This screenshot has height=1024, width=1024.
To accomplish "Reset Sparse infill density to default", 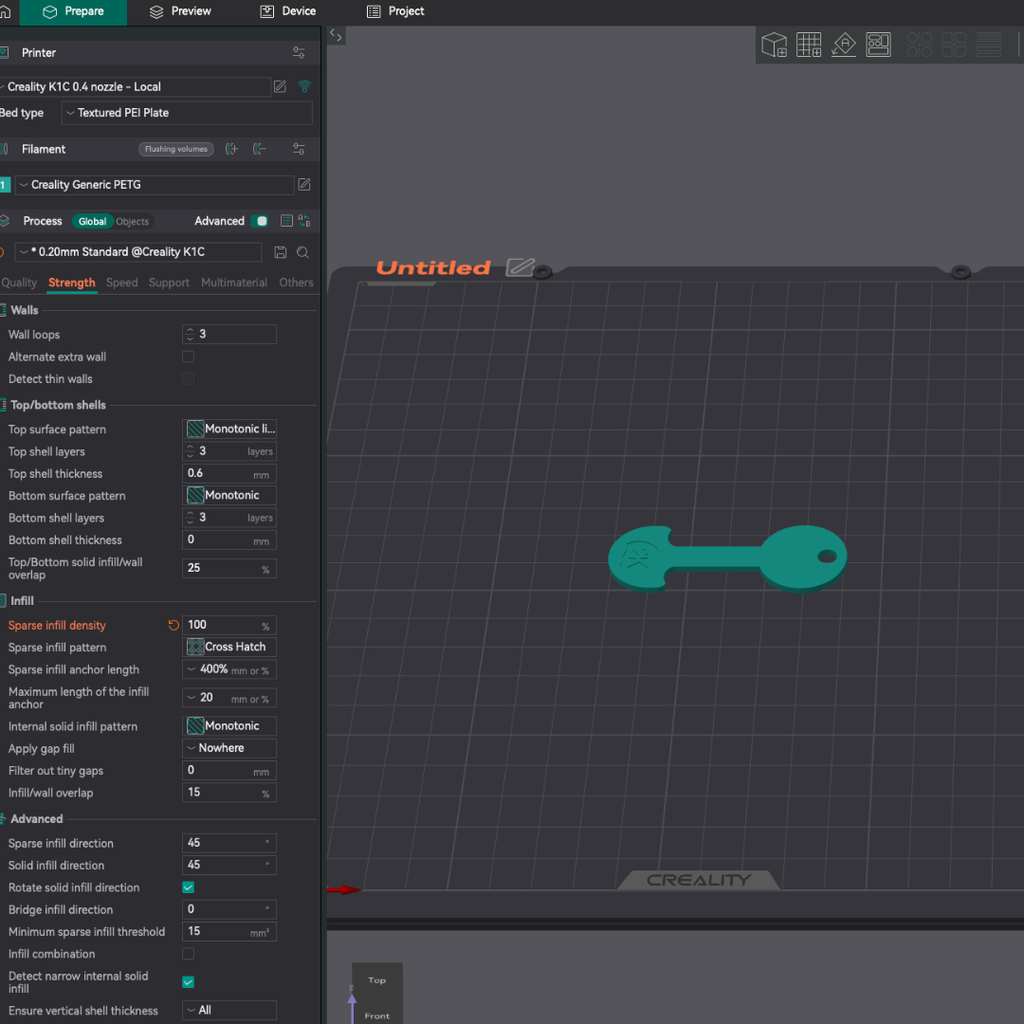I will click(173, 625).
